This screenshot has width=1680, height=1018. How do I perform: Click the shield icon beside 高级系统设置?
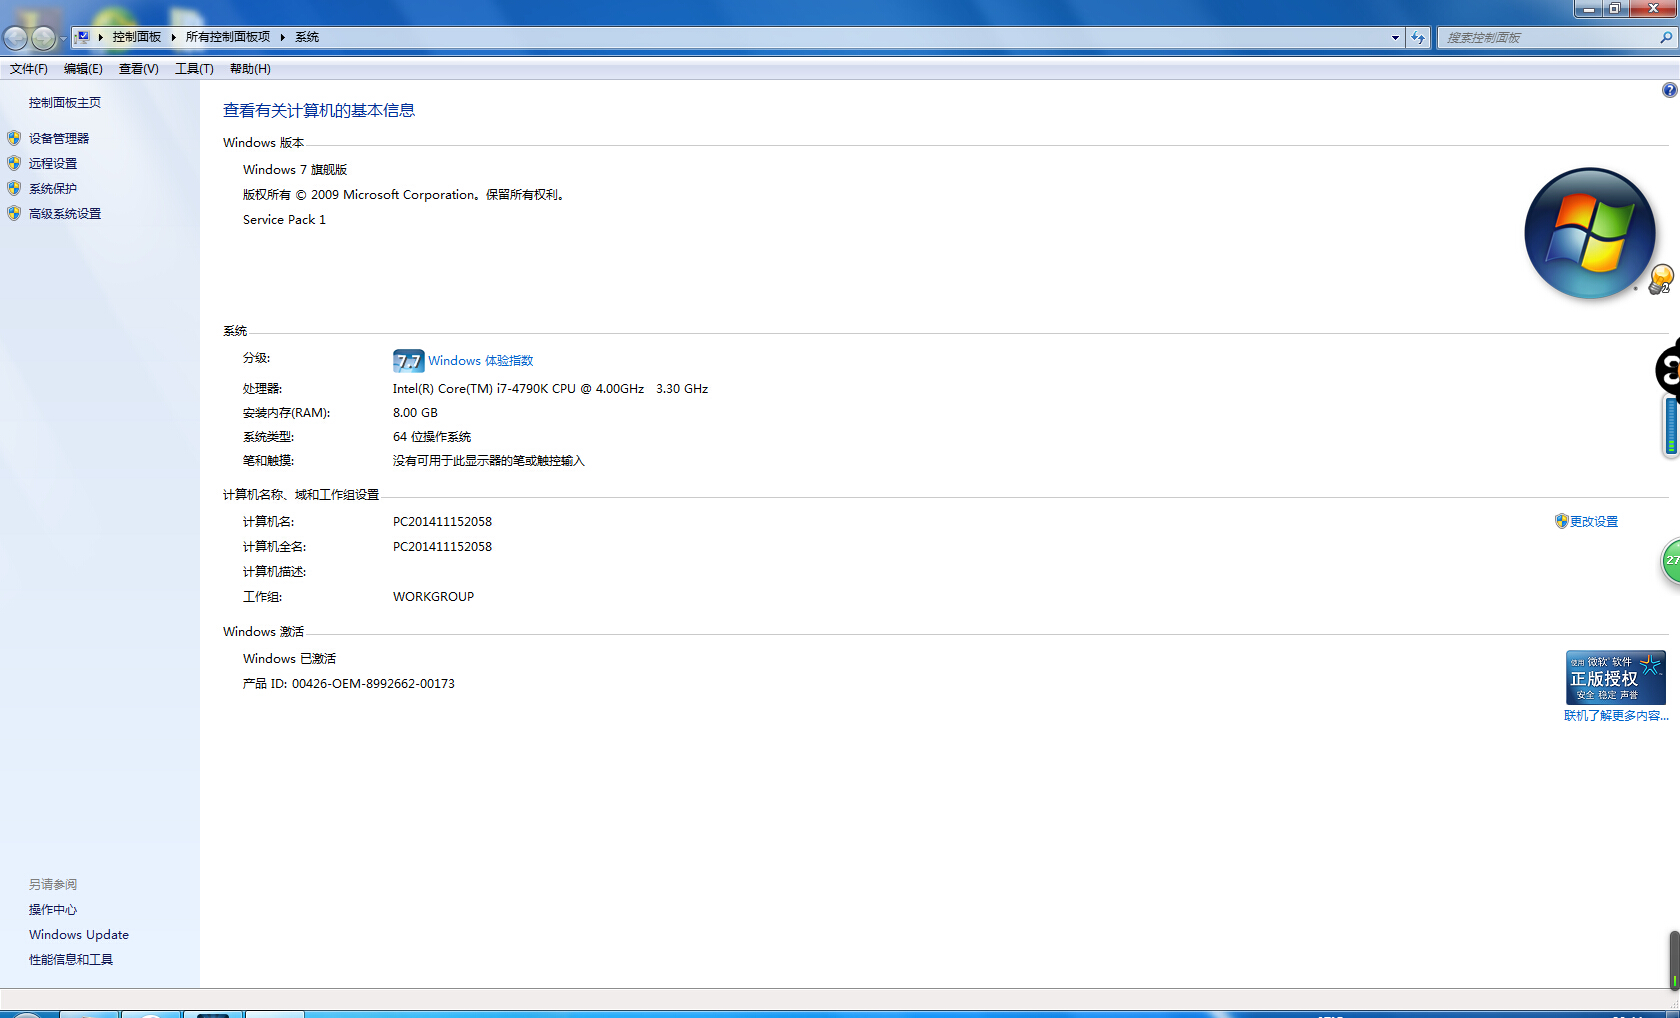14,213
